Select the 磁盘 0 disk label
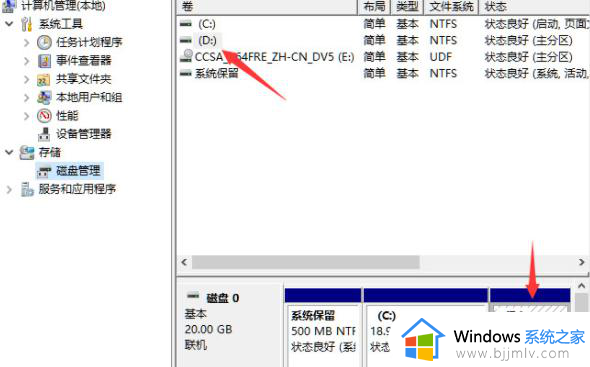 point(223,298)
